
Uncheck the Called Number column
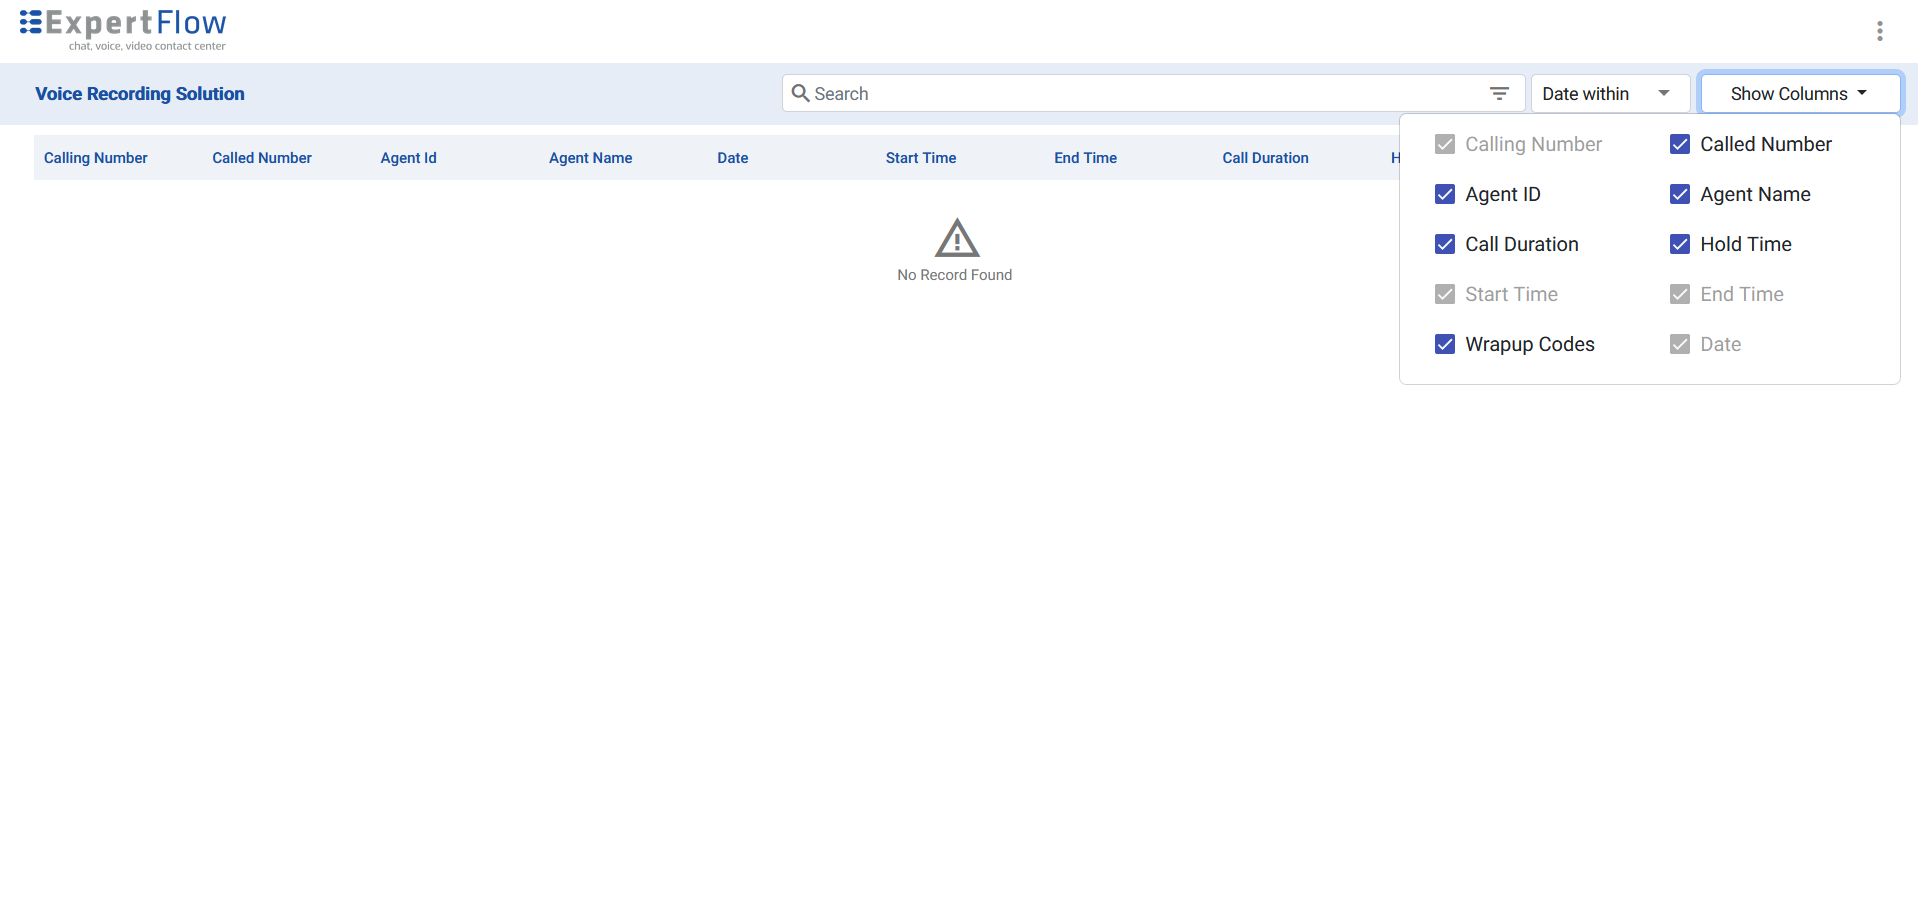pos(1680,144)
